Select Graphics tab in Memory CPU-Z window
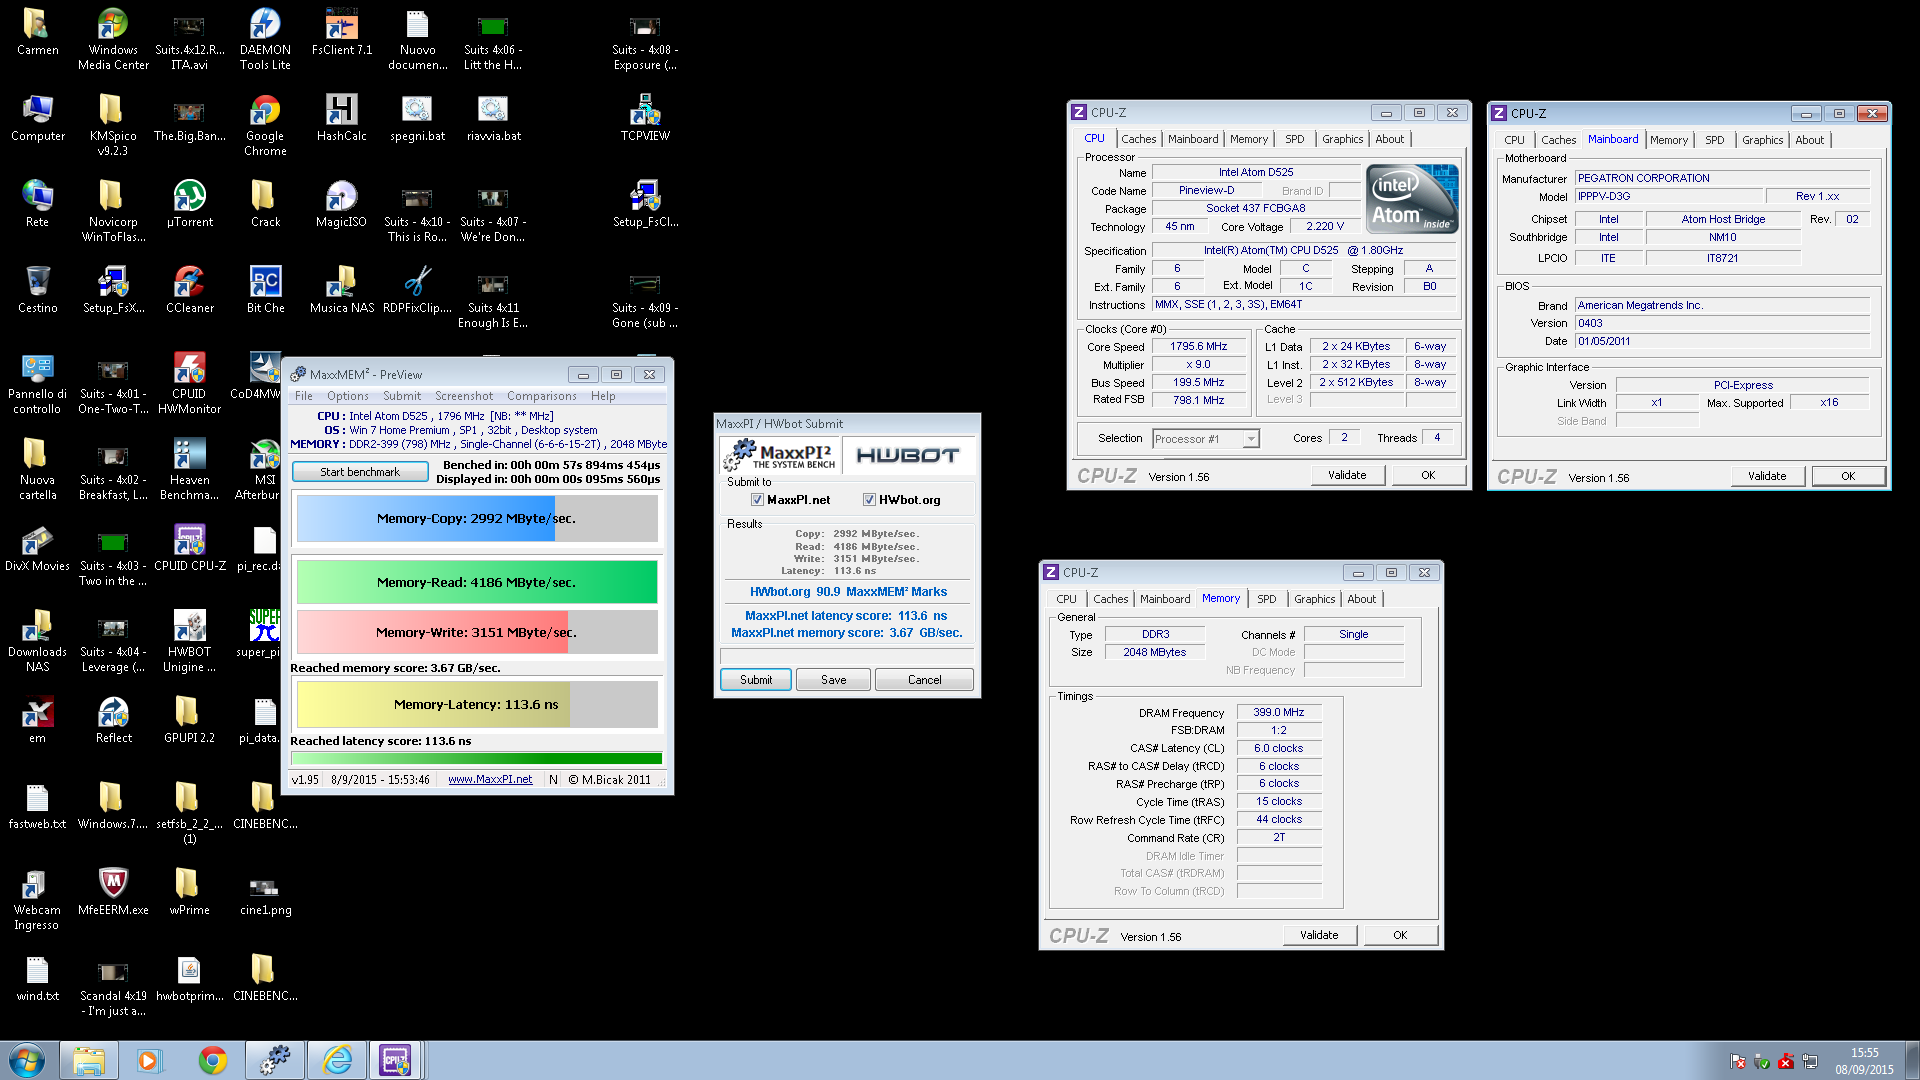The image size is (1920, 1080). point(1314,599)
